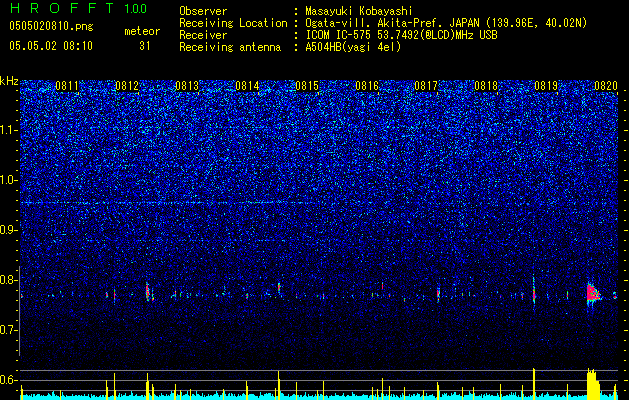Click the 'Observer' label
The height and width of the screenshot is (400, 629).
pyautogui.click(x=203, y=11)
